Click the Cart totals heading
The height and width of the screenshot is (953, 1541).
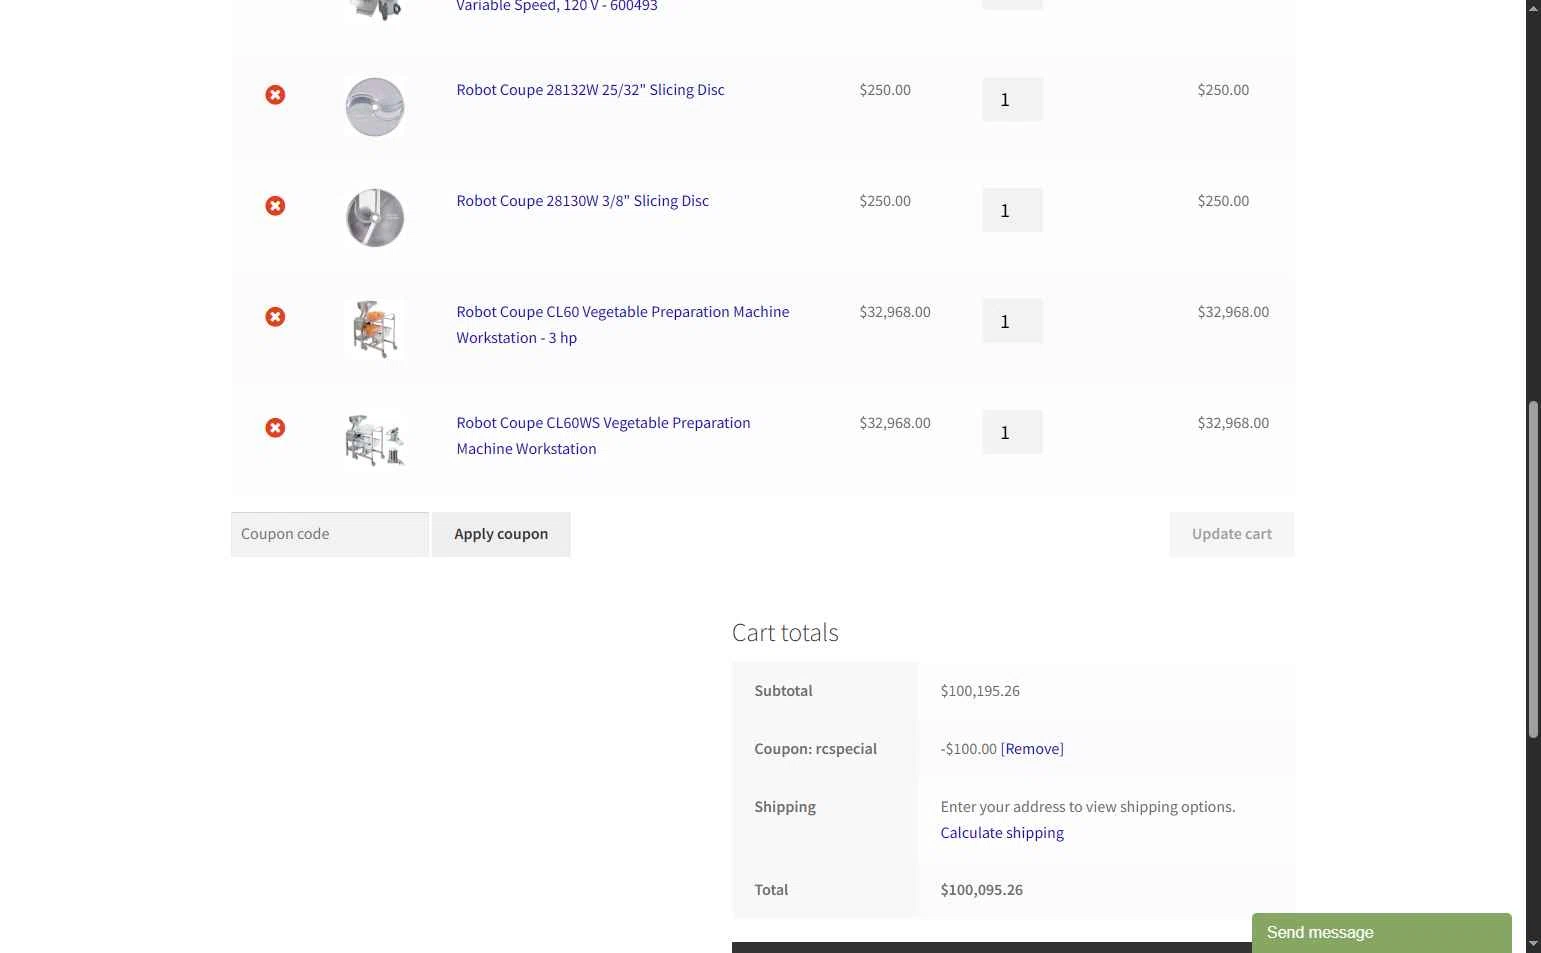click(x=785, y=633)
